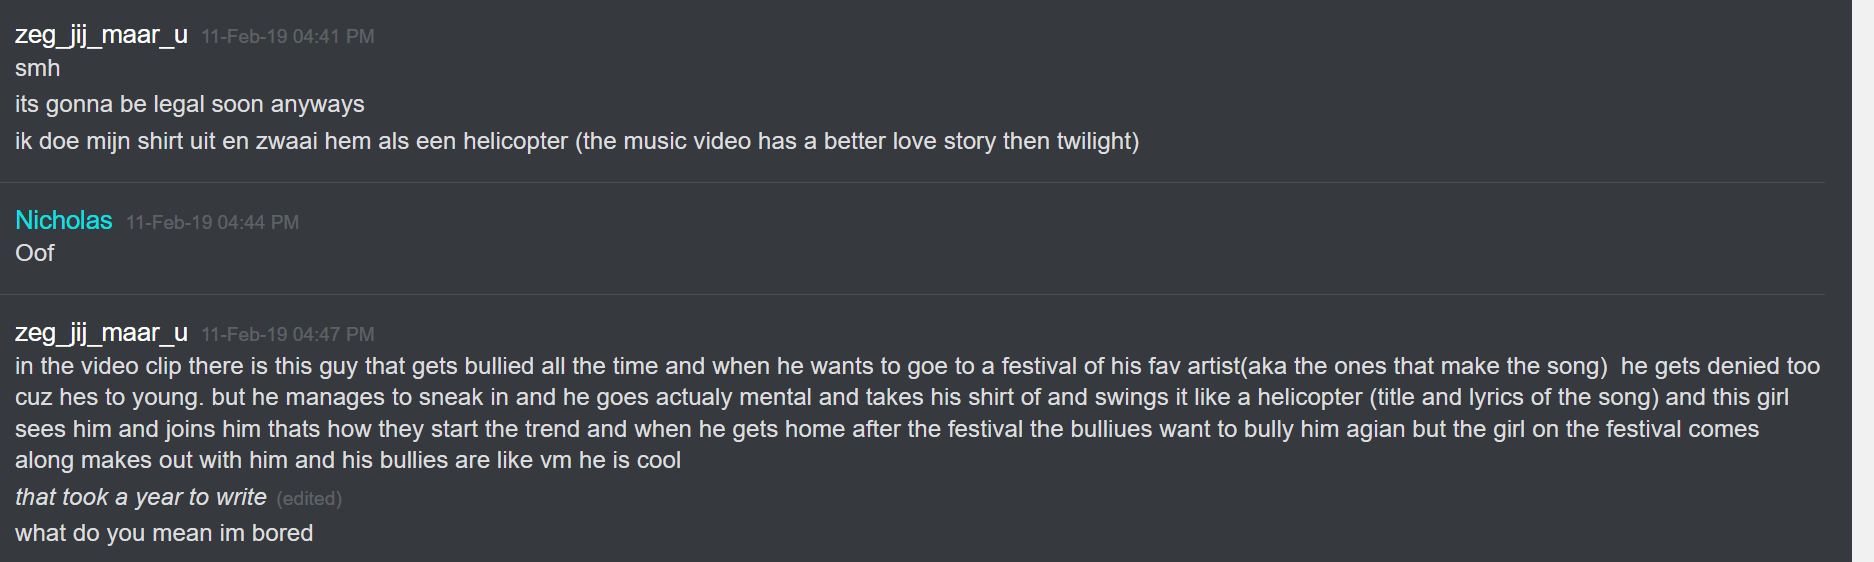Screen dimensions: 1874x562
Task: Click the word "festival" in first line of description
Action: [x=1038, y=366]
